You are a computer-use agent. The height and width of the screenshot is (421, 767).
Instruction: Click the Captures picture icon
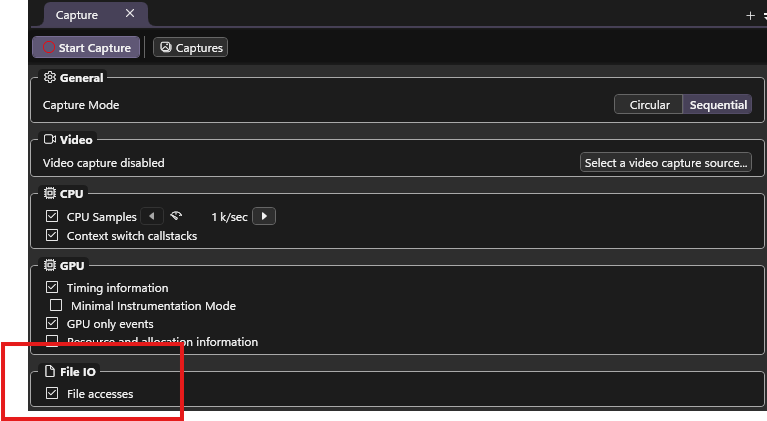[x=166, y=47]
